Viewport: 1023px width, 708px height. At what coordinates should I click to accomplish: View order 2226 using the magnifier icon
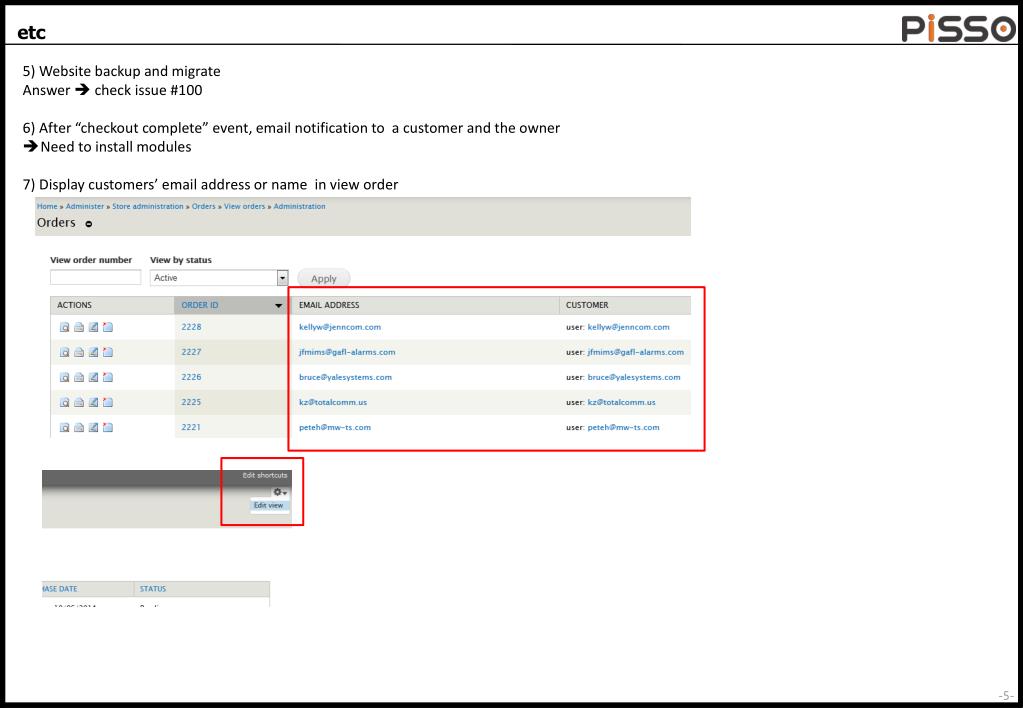point(65,377)
